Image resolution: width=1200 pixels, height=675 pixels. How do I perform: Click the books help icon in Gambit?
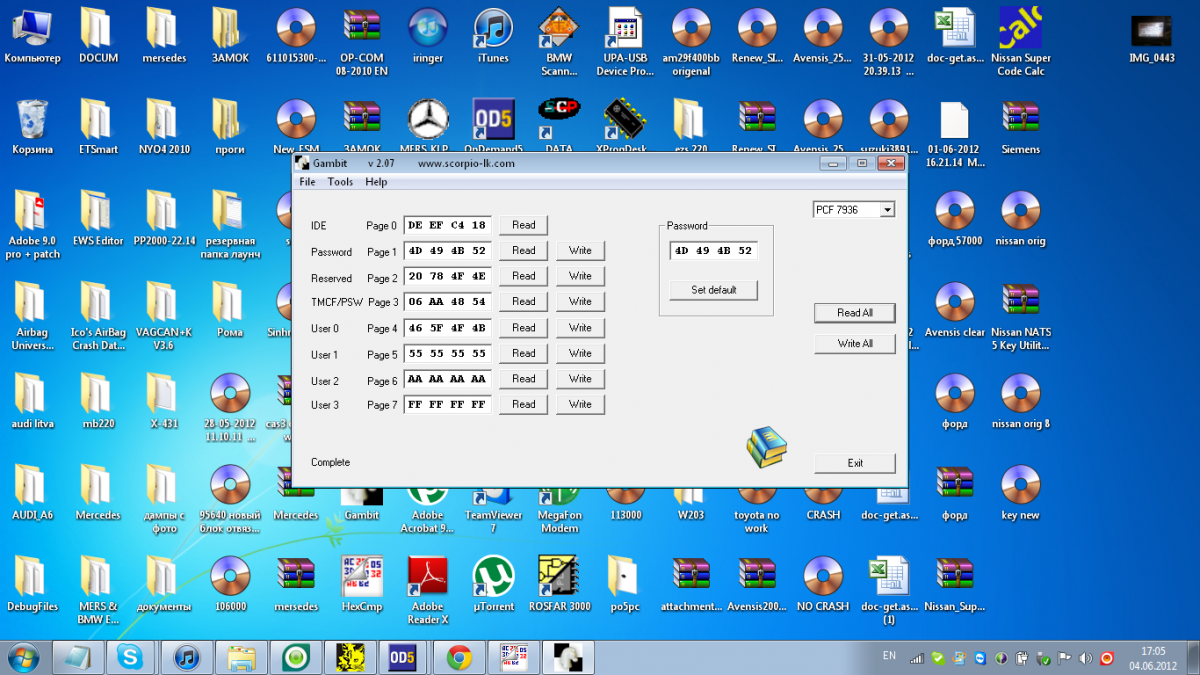pyautogui.click(x=767, y=447)
